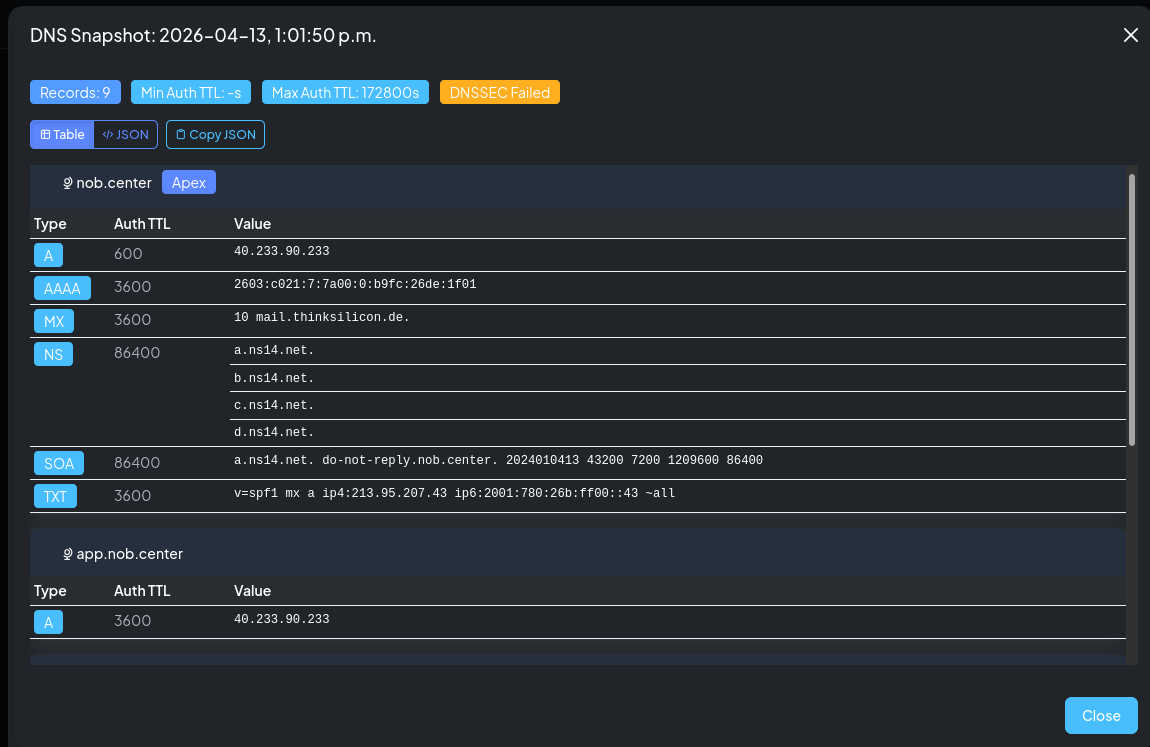The width and height of the screenshot is (1150, 747).
Task: Select the NS value b.ns14.net.
Action: [274, 378]
